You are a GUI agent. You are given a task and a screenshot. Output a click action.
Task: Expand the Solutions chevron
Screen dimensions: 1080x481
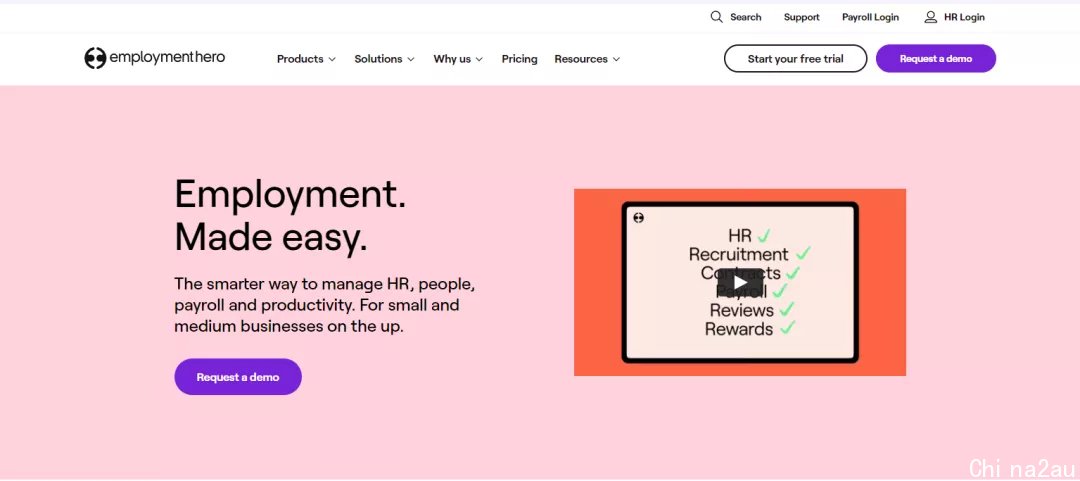pyautogui.click(x=411, y=59)
